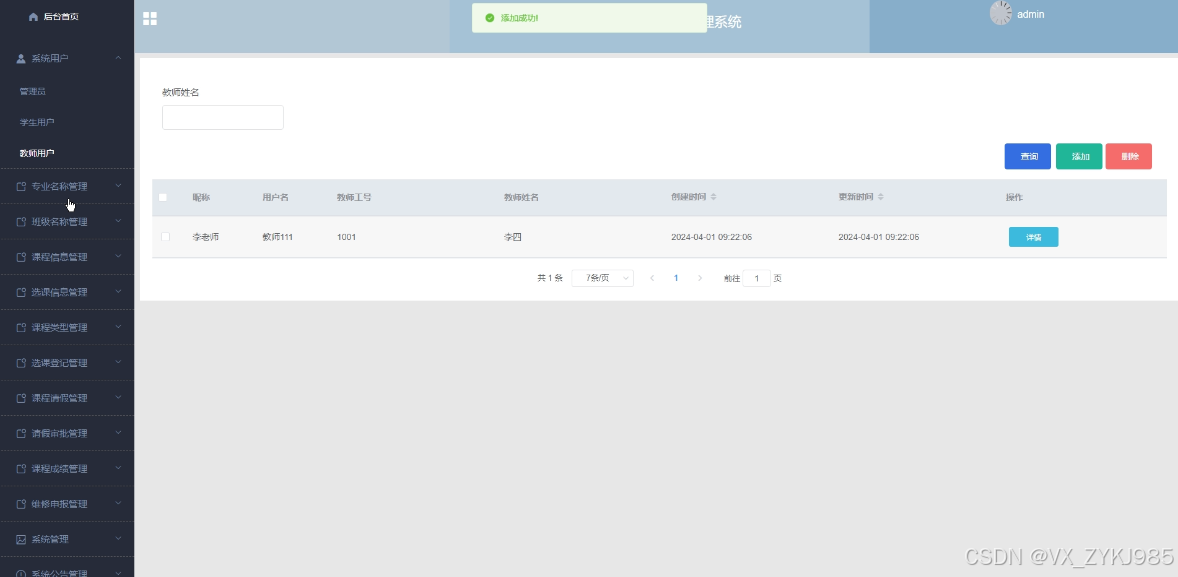This screenshot has height=577, width=1178.
Task: Expand 专业名称管理 using its chevron
Action: coord(118,186)
